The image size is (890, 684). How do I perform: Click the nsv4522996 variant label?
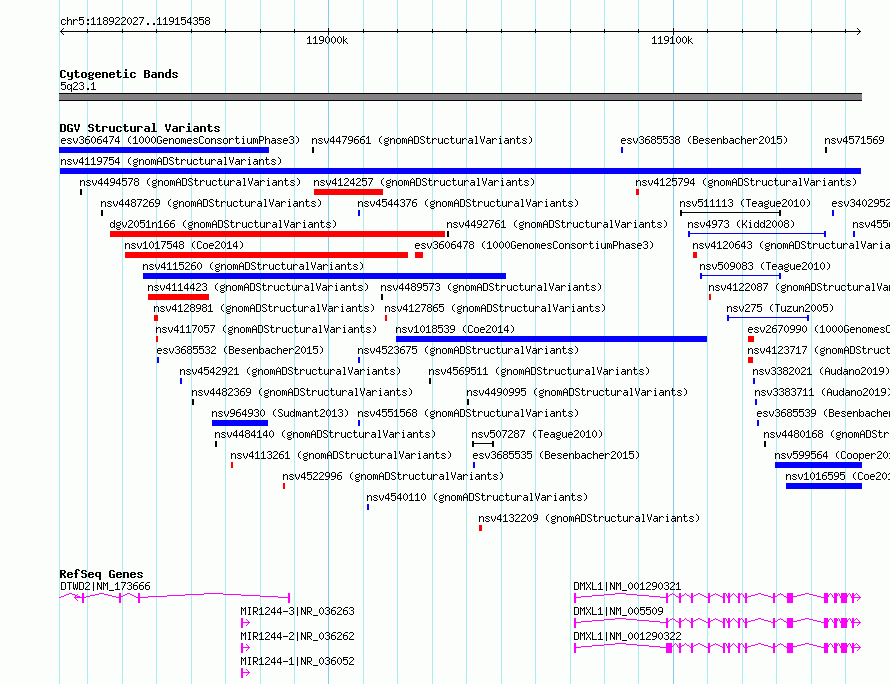pos(393,476)
